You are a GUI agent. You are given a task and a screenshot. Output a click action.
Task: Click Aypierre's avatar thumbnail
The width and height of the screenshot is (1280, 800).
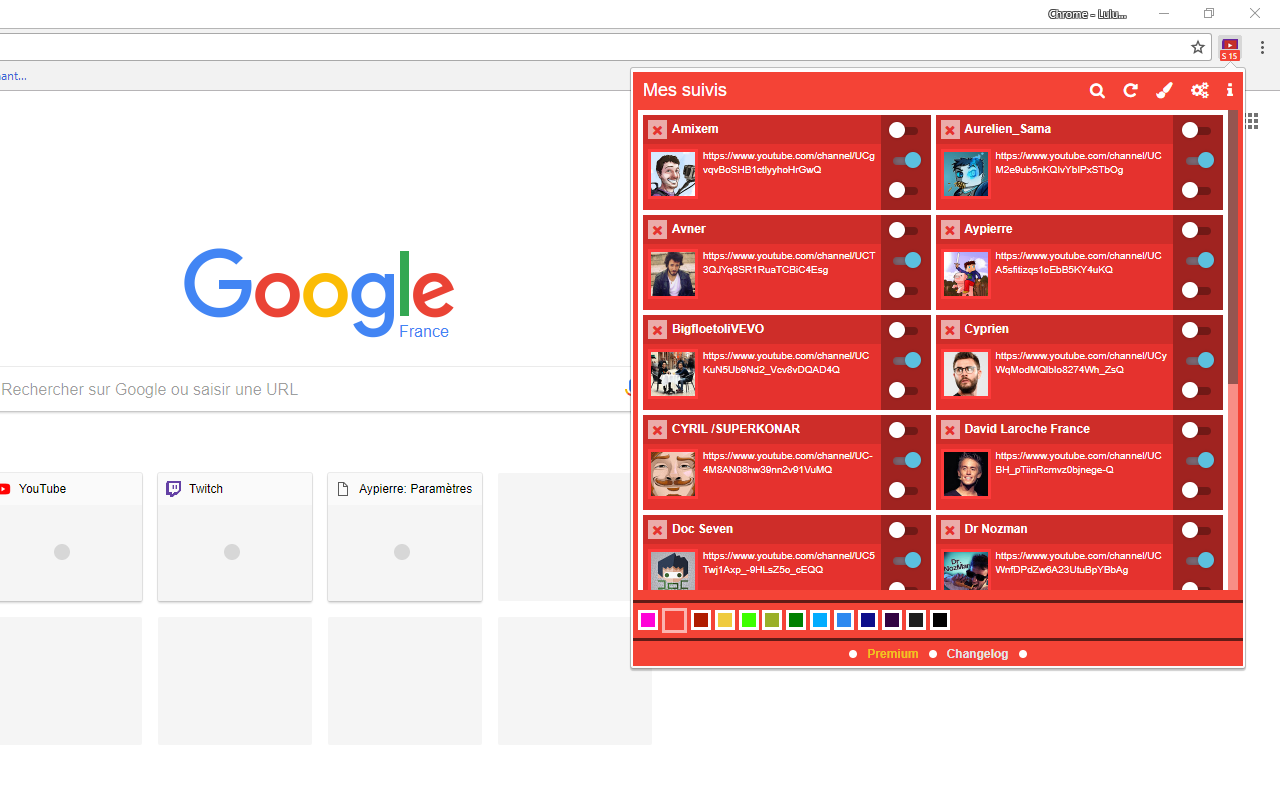click(966, 274)
